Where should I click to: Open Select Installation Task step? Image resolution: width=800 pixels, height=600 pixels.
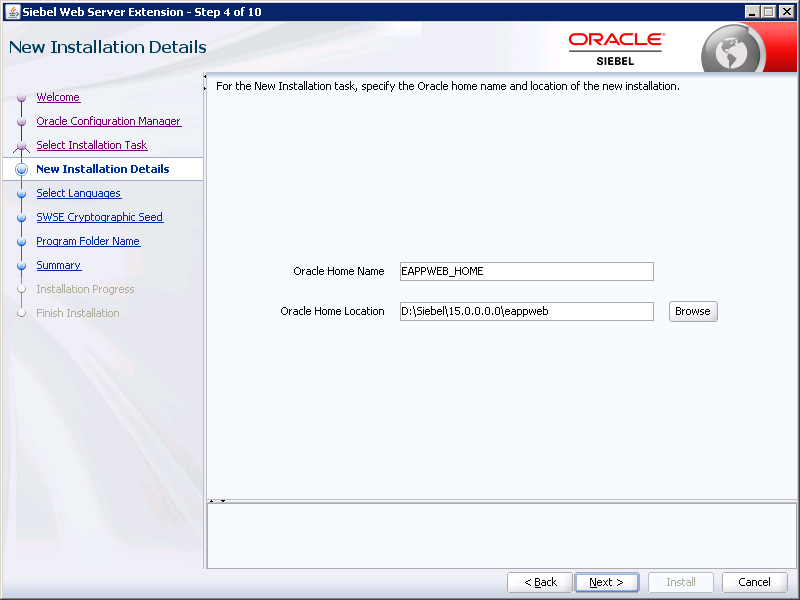click(x=92, y=145)
